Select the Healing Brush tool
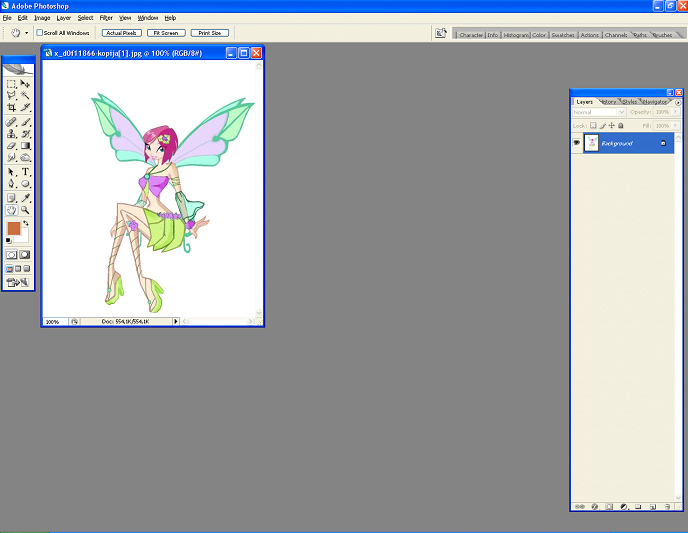 click(11, 122)
